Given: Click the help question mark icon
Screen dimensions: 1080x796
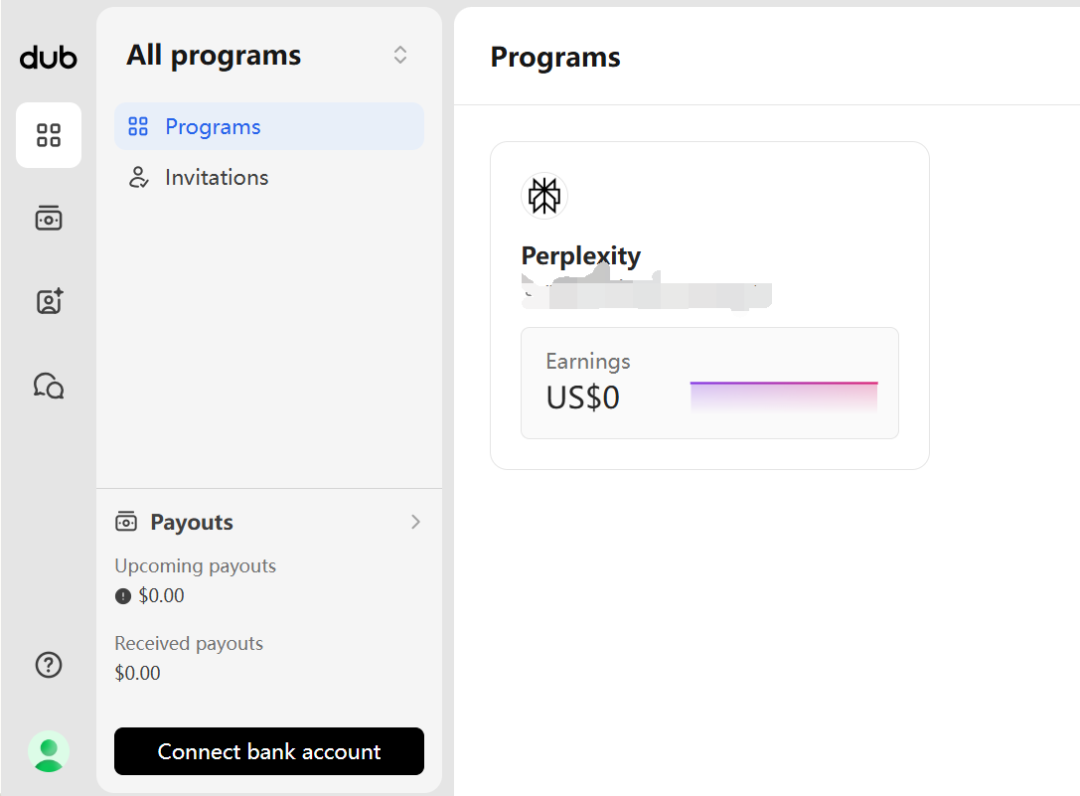Looking at the screenshot, I should (48, 665).
